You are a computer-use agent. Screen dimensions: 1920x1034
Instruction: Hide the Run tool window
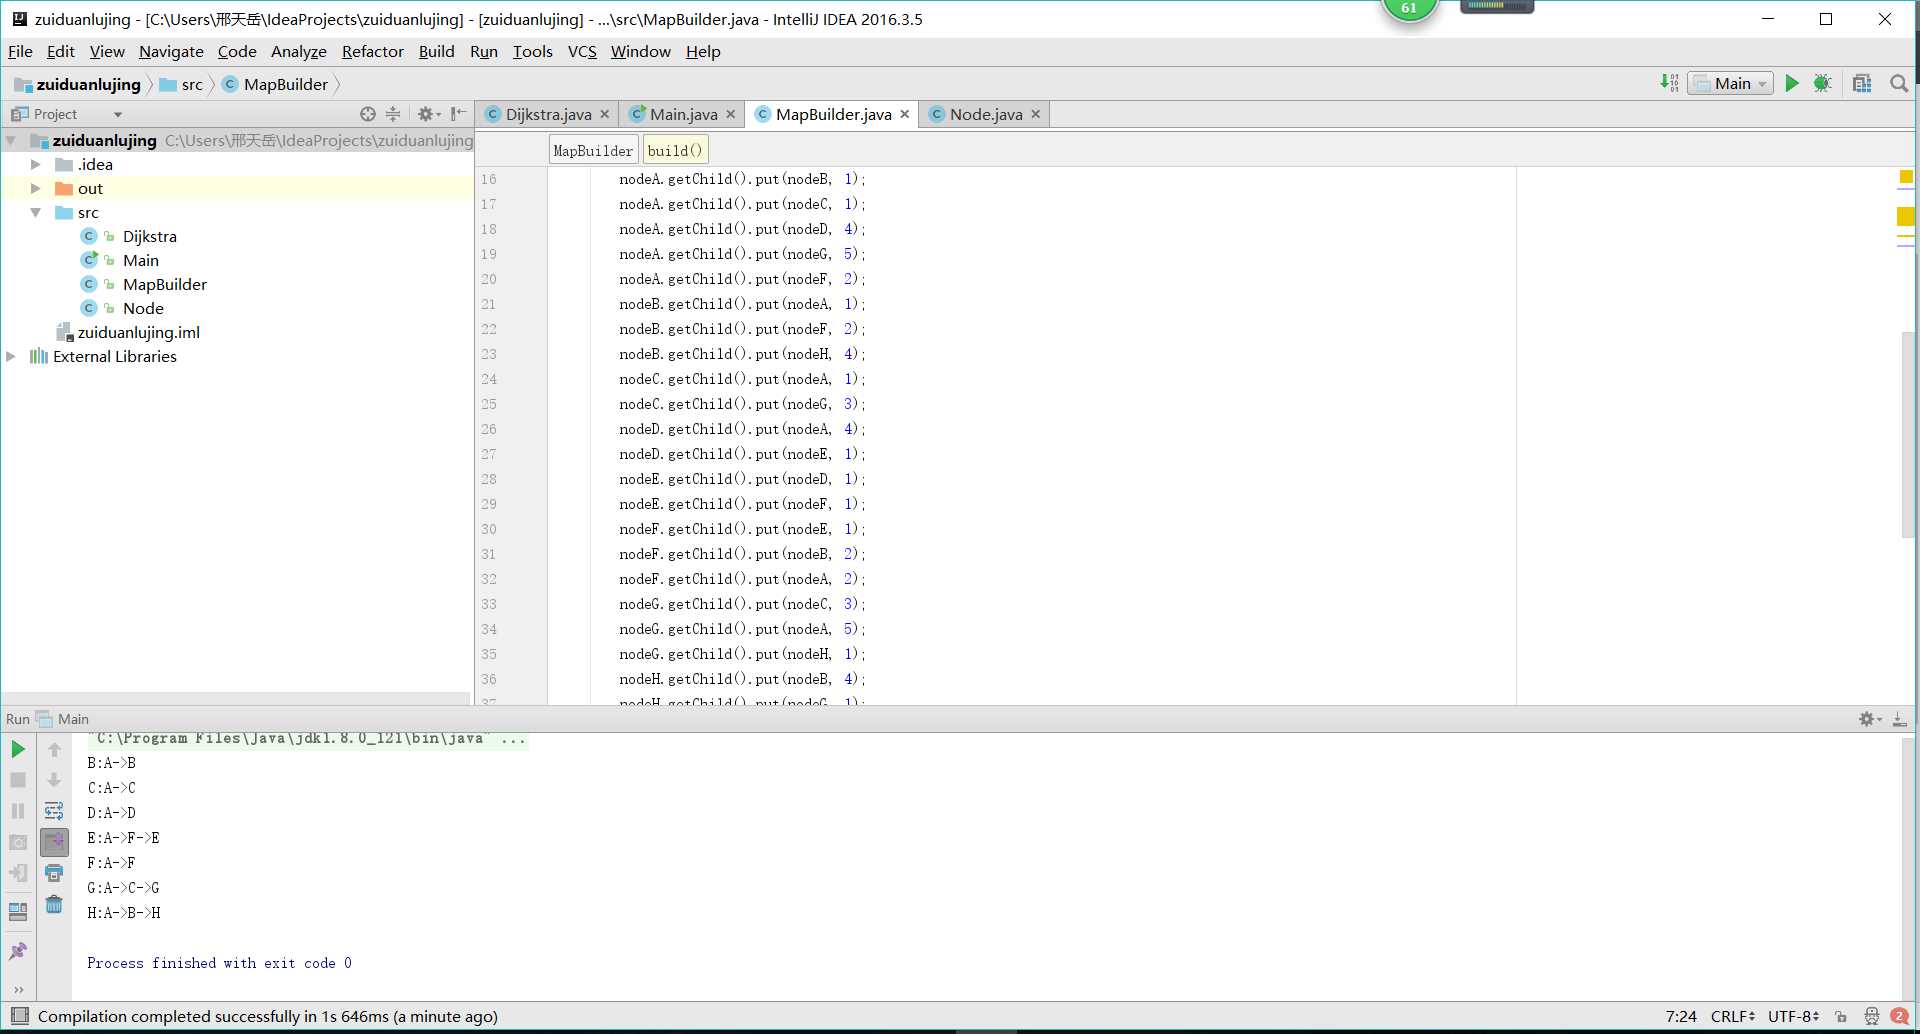click(1899, 719)
